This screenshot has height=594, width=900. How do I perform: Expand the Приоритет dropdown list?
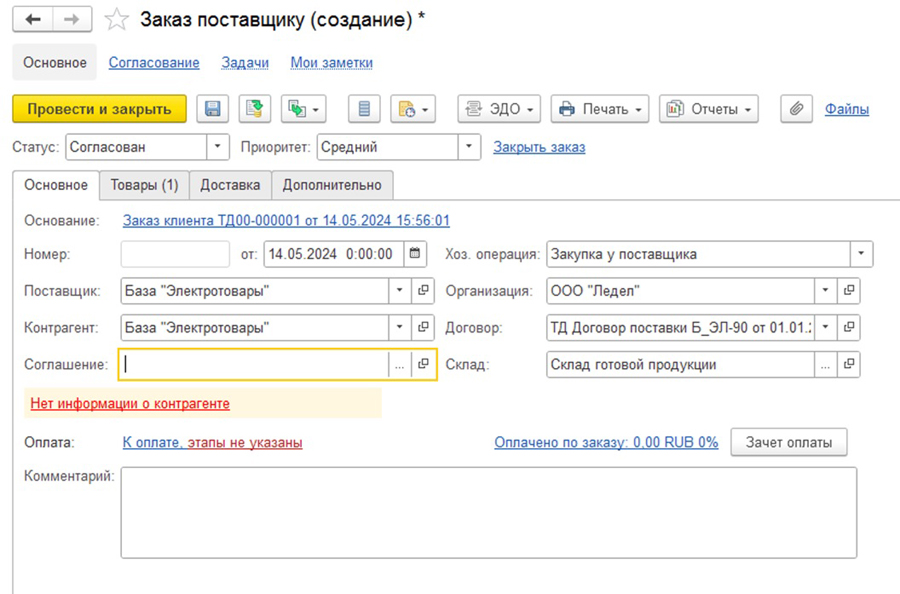[x=470, y=147]
